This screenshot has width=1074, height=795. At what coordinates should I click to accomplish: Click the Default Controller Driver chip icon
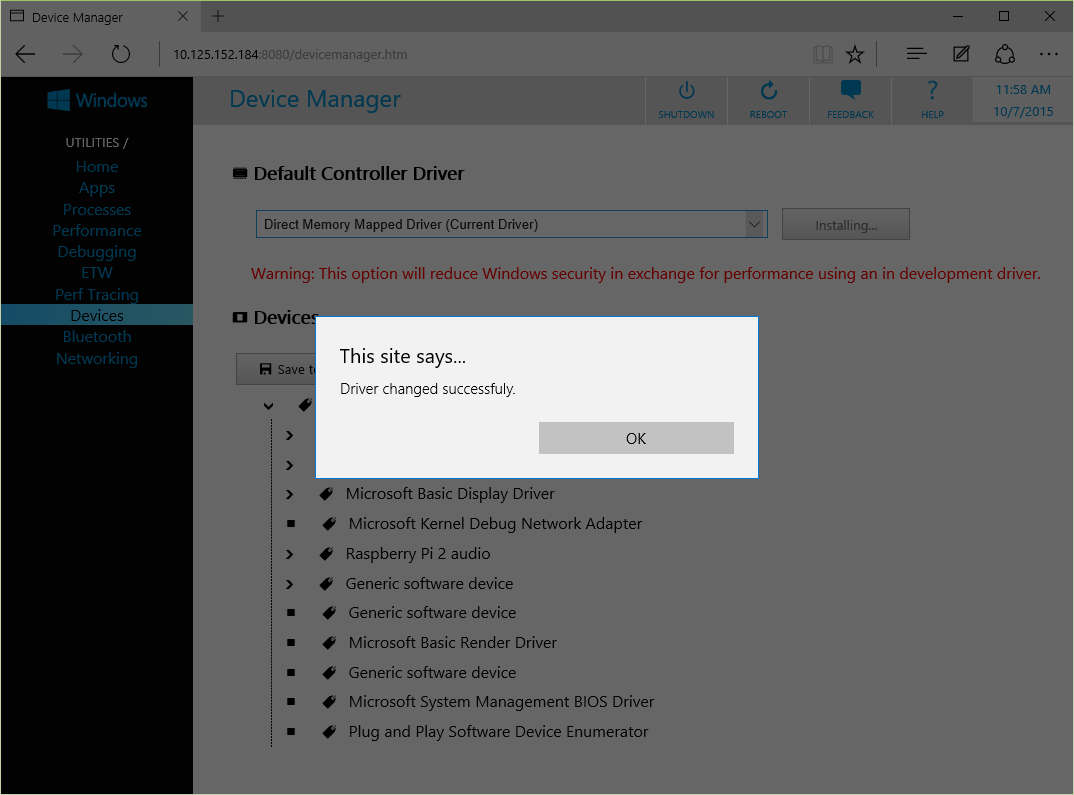240,173
